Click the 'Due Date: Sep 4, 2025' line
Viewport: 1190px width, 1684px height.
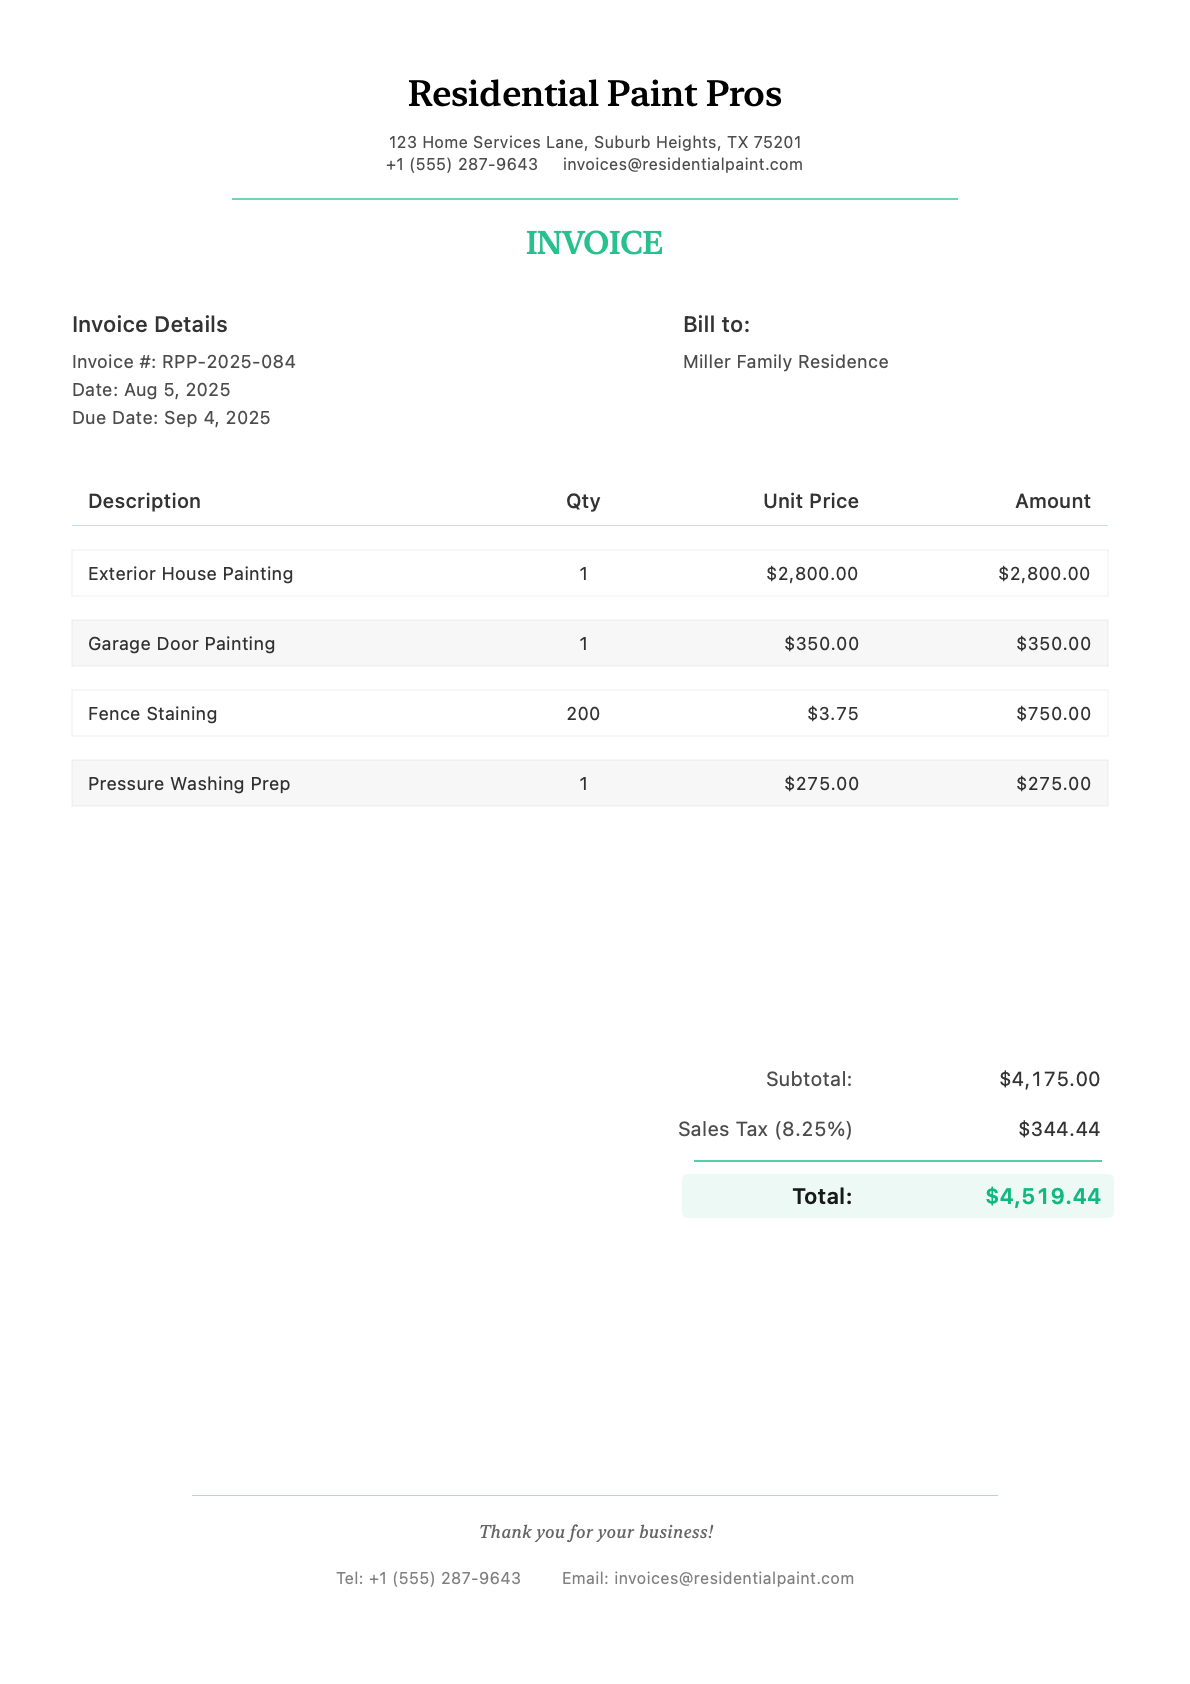click(171, 418)
